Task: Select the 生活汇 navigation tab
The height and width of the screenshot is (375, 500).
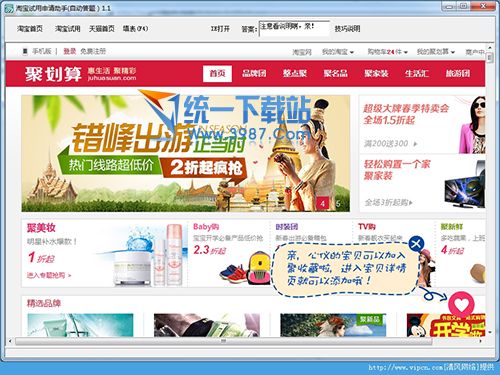Action: 417,73
